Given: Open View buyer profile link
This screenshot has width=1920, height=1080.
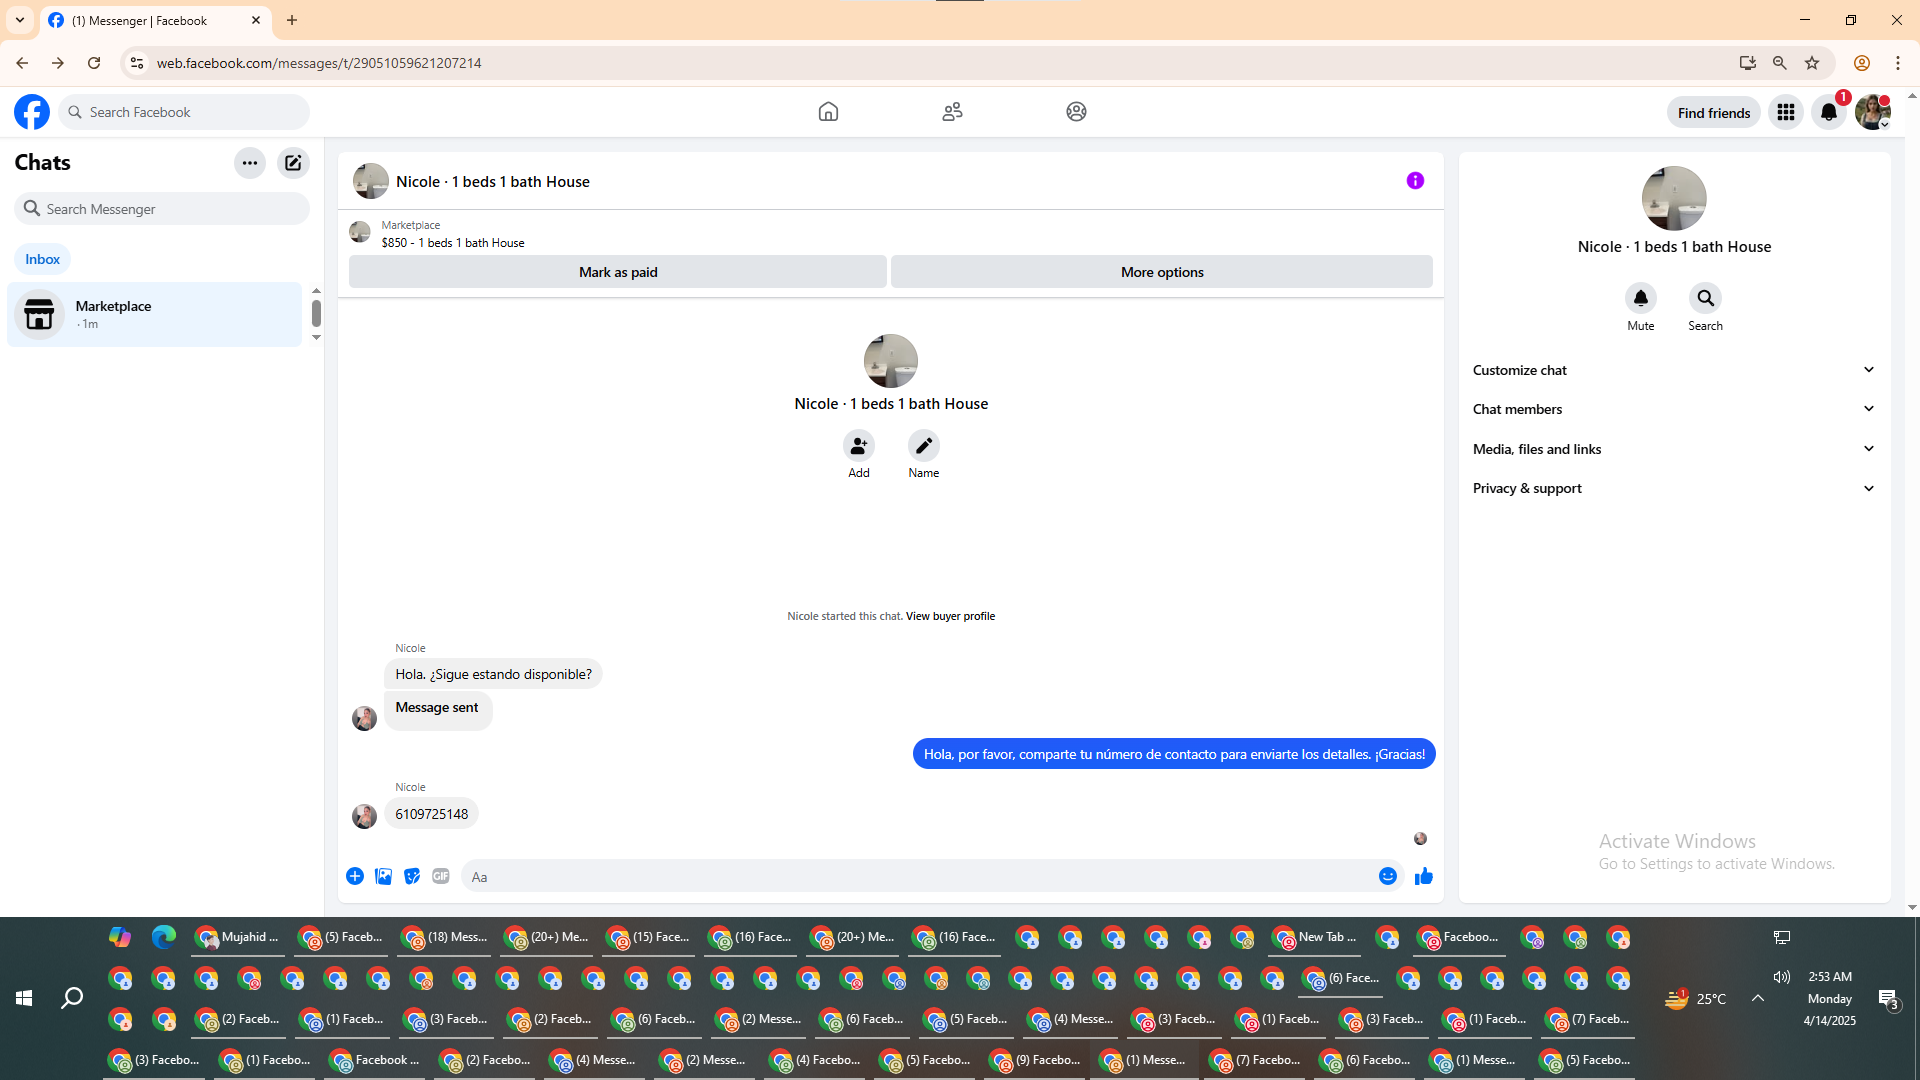Looking at the screenshot, I should pos(950,616).
